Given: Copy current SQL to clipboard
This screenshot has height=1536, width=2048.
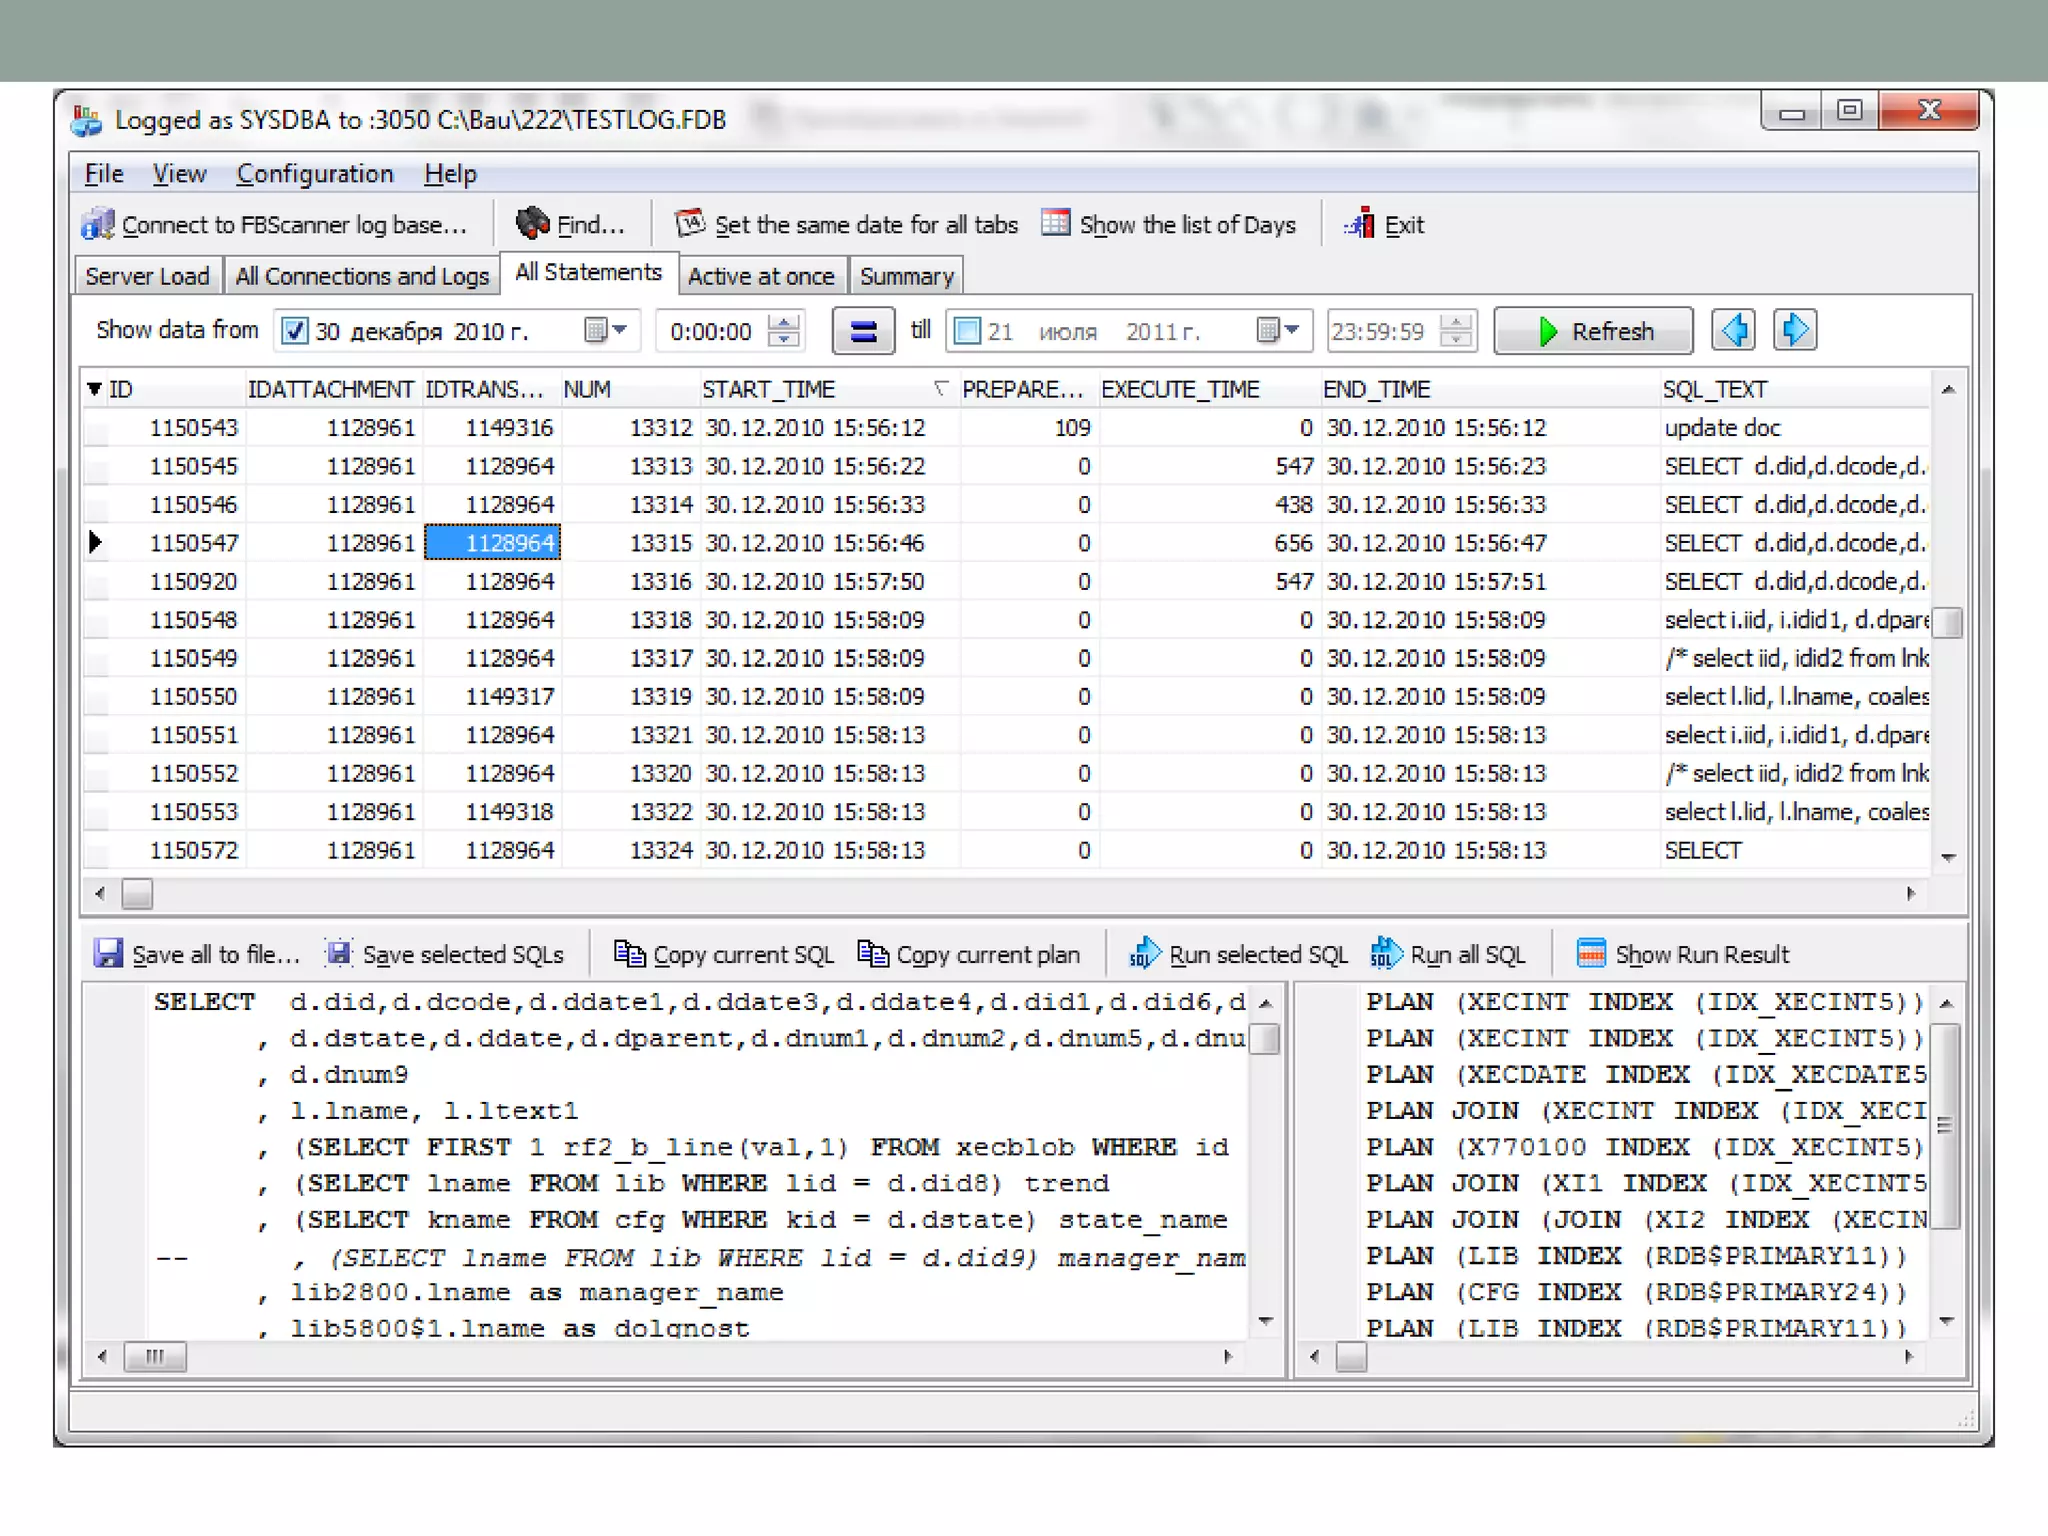Looking at the screenshot, I should coord(724,954).
